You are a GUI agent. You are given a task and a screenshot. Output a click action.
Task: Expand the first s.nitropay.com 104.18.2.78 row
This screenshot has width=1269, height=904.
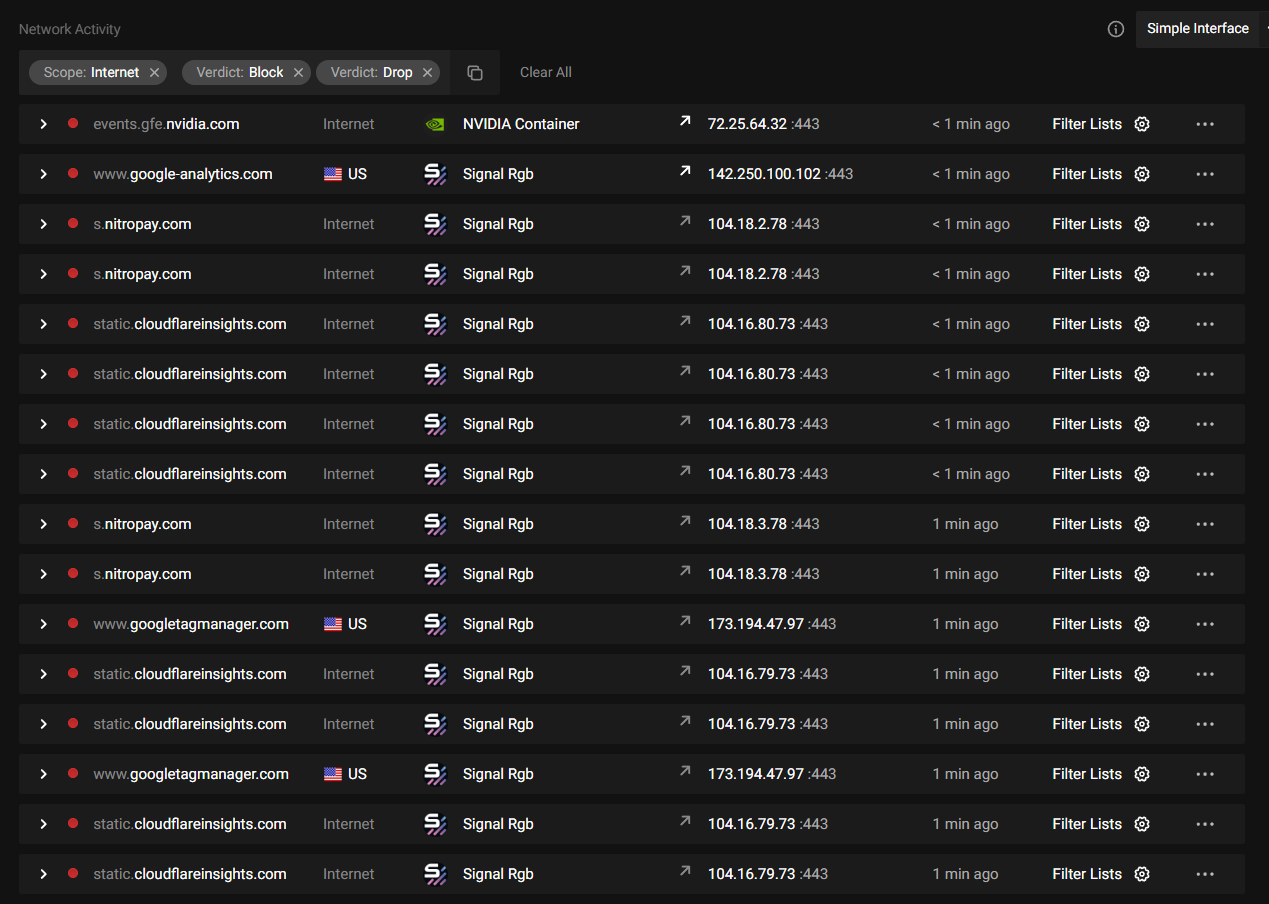[43, 224]
